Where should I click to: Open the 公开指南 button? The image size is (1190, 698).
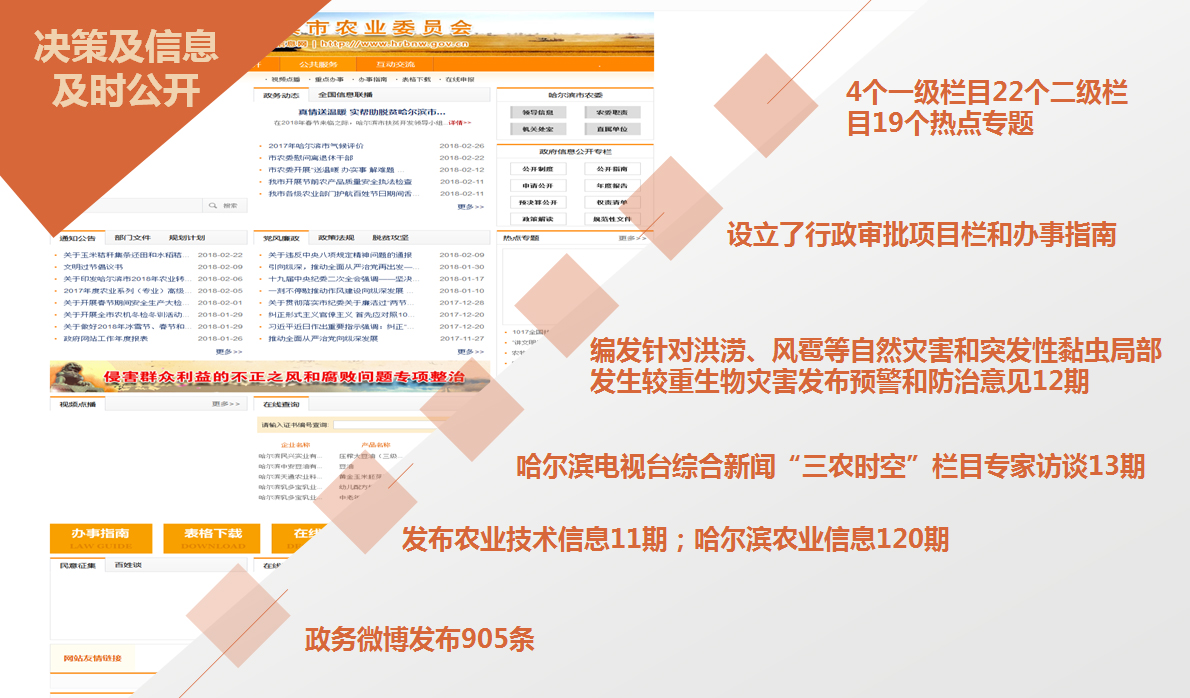612,169
